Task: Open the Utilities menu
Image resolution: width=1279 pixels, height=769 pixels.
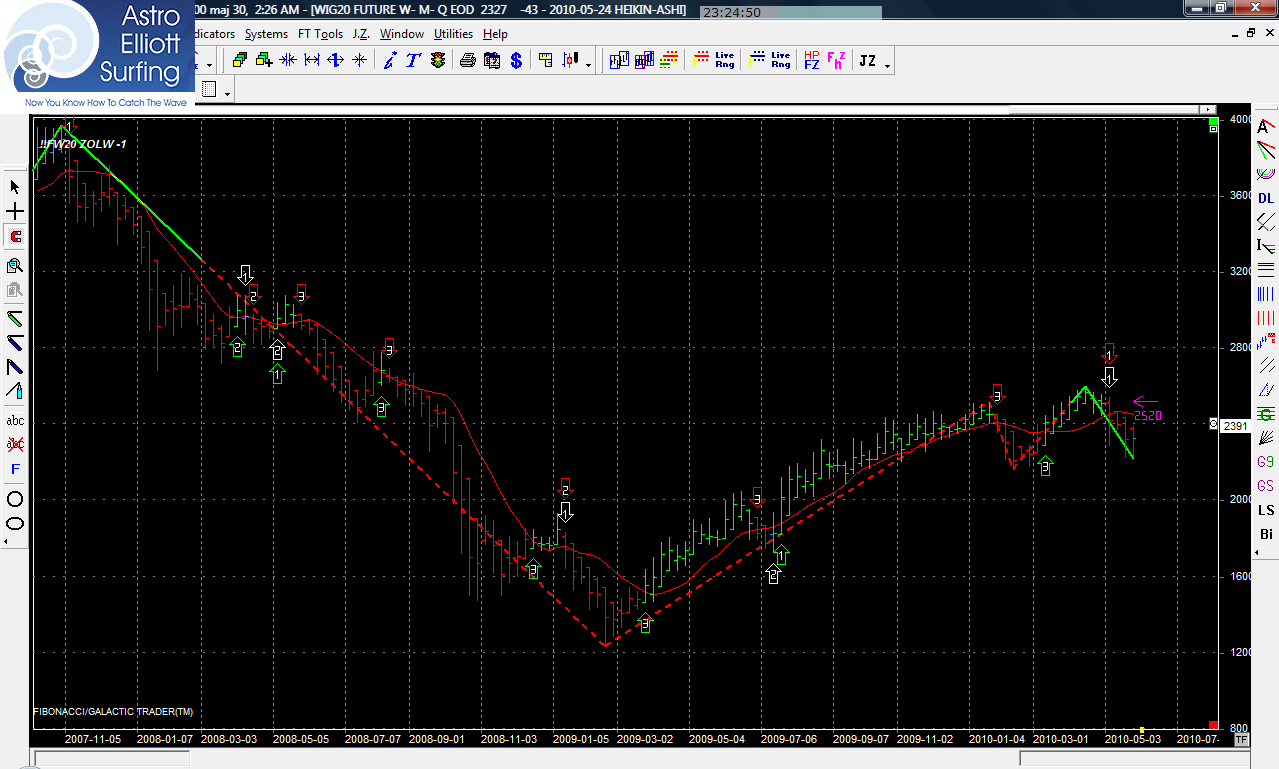Action: click(x=453, y=34)
